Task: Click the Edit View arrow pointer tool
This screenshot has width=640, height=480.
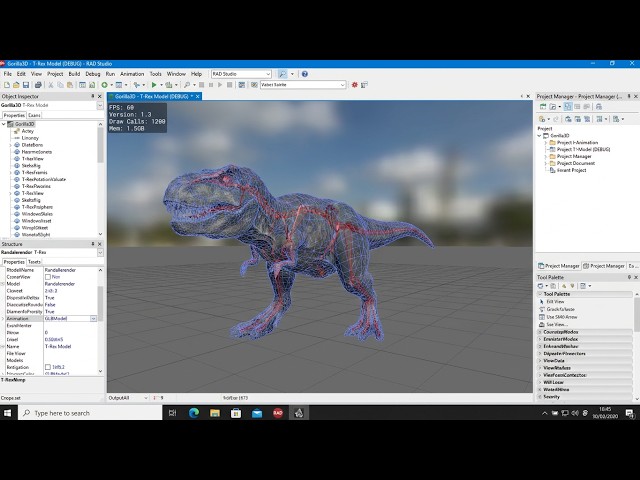Action: pyautogui.click(x=542, y=302)
